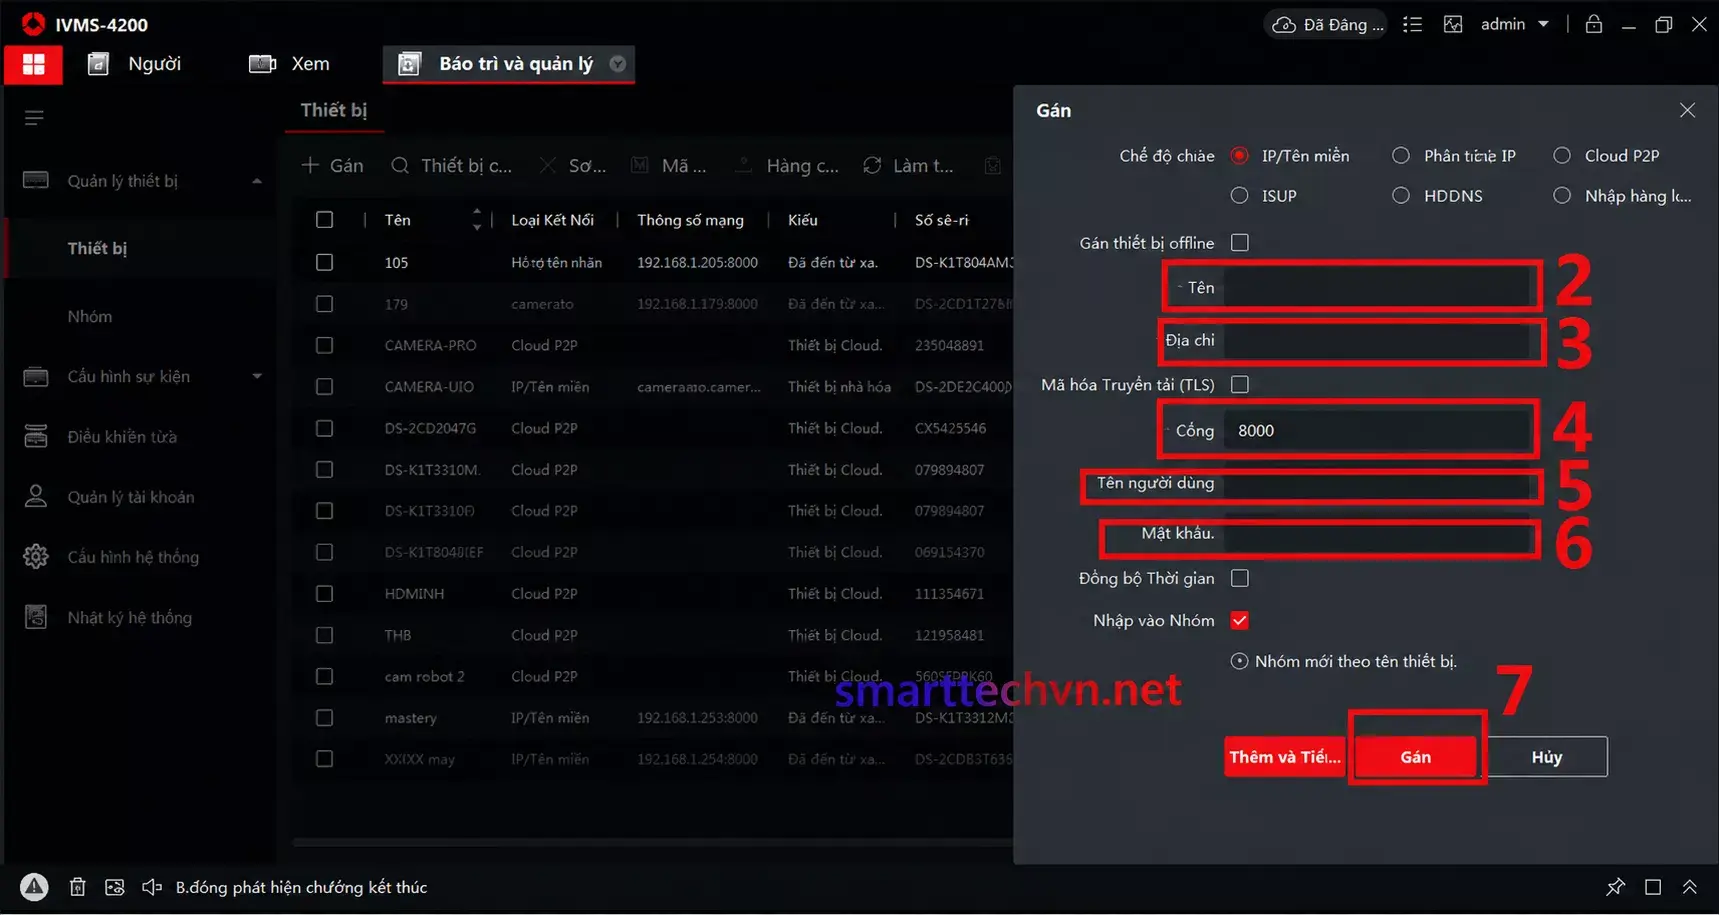Enable the Gán thiết bị offline checkbox
This screenshot has width=1719, height=915.
coord(1240,242)
